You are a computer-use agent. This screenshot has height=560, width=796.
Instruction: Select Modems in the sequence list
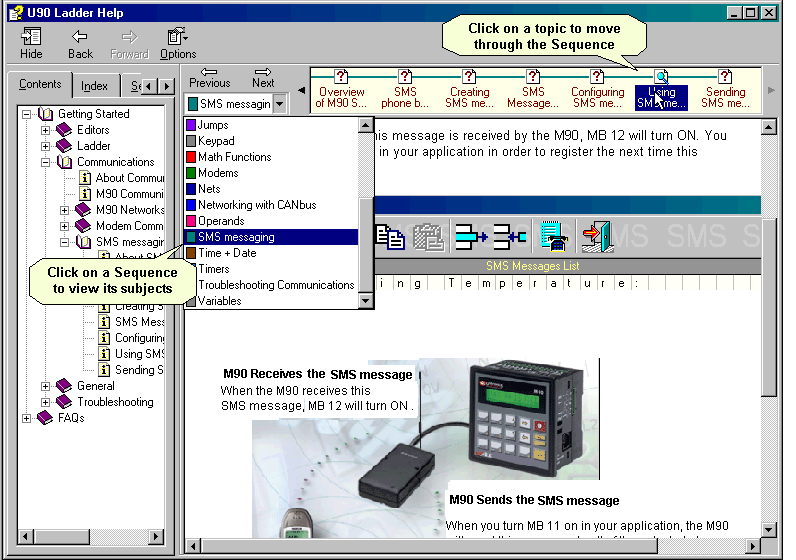click(271, 173)
